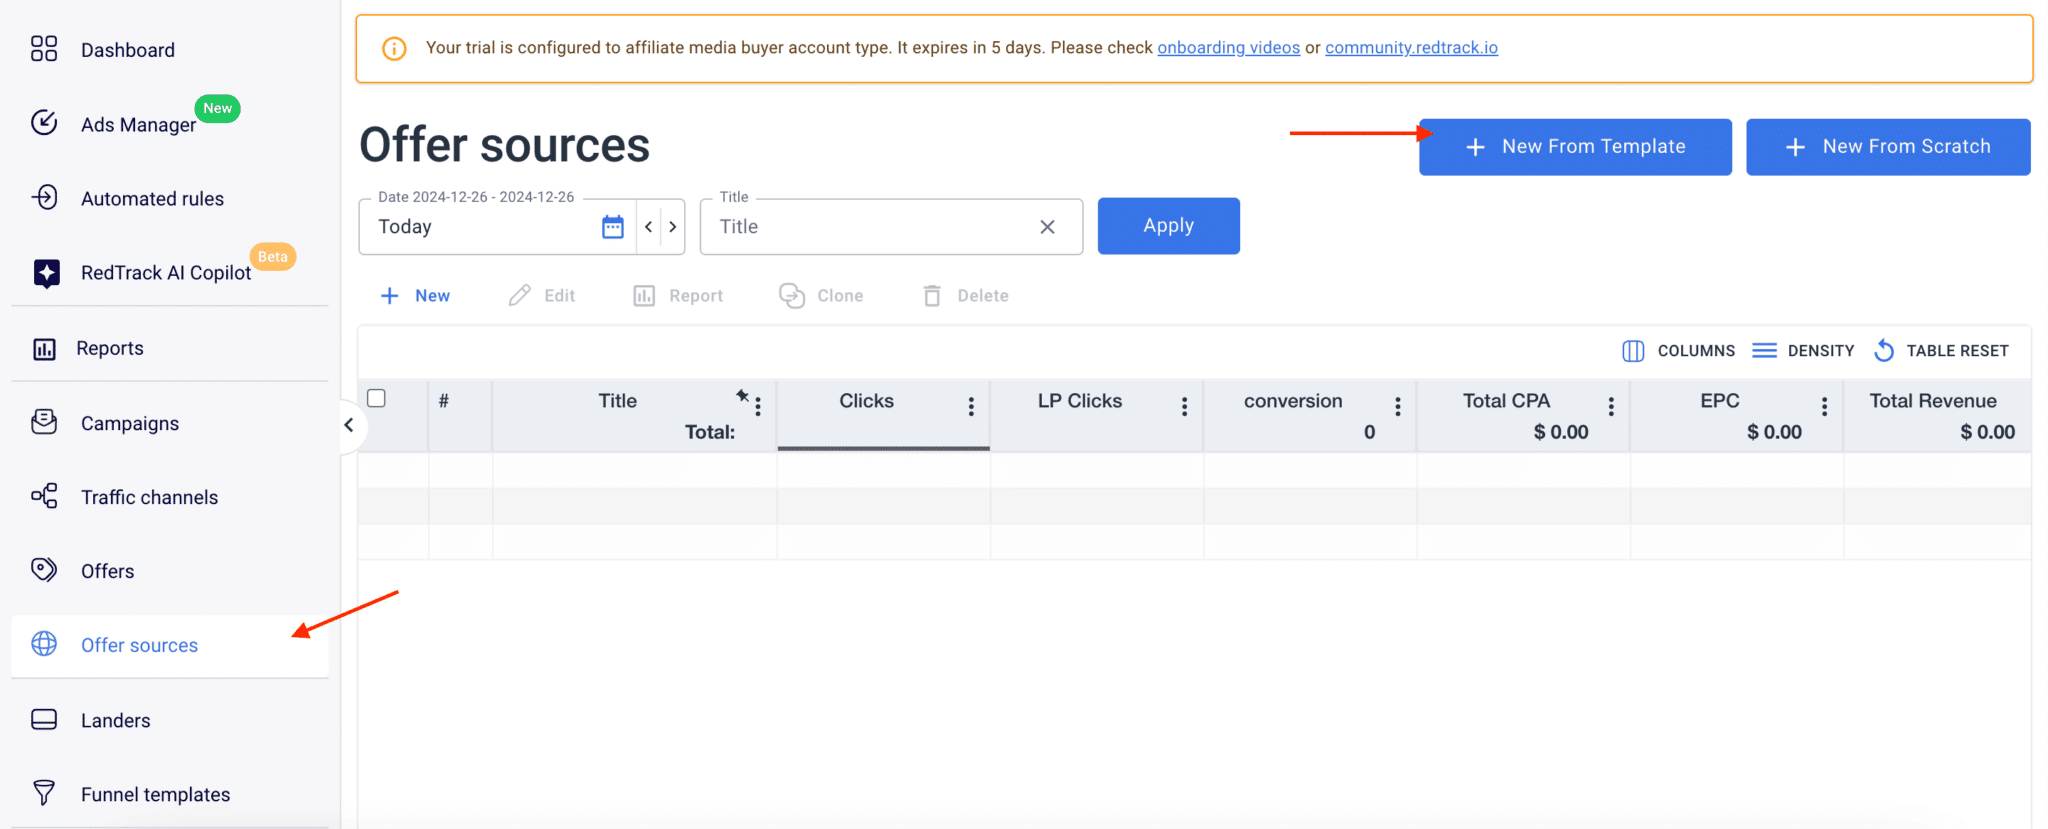Click the RedTrack AI Copilot star icon
Viewport: 2048px width, 829px height.
click(x=46, y=273)
